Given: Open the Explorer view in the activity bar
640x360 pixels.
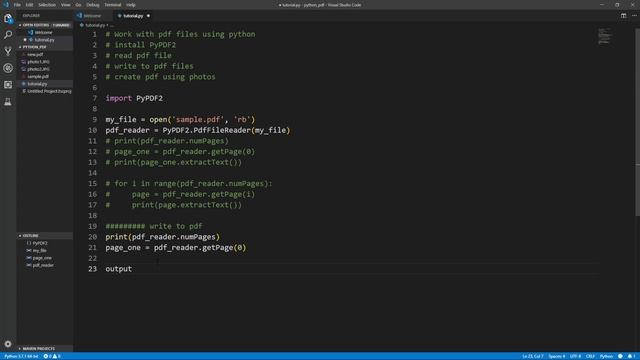Looking at the screenshot, I should coord(8,18).
